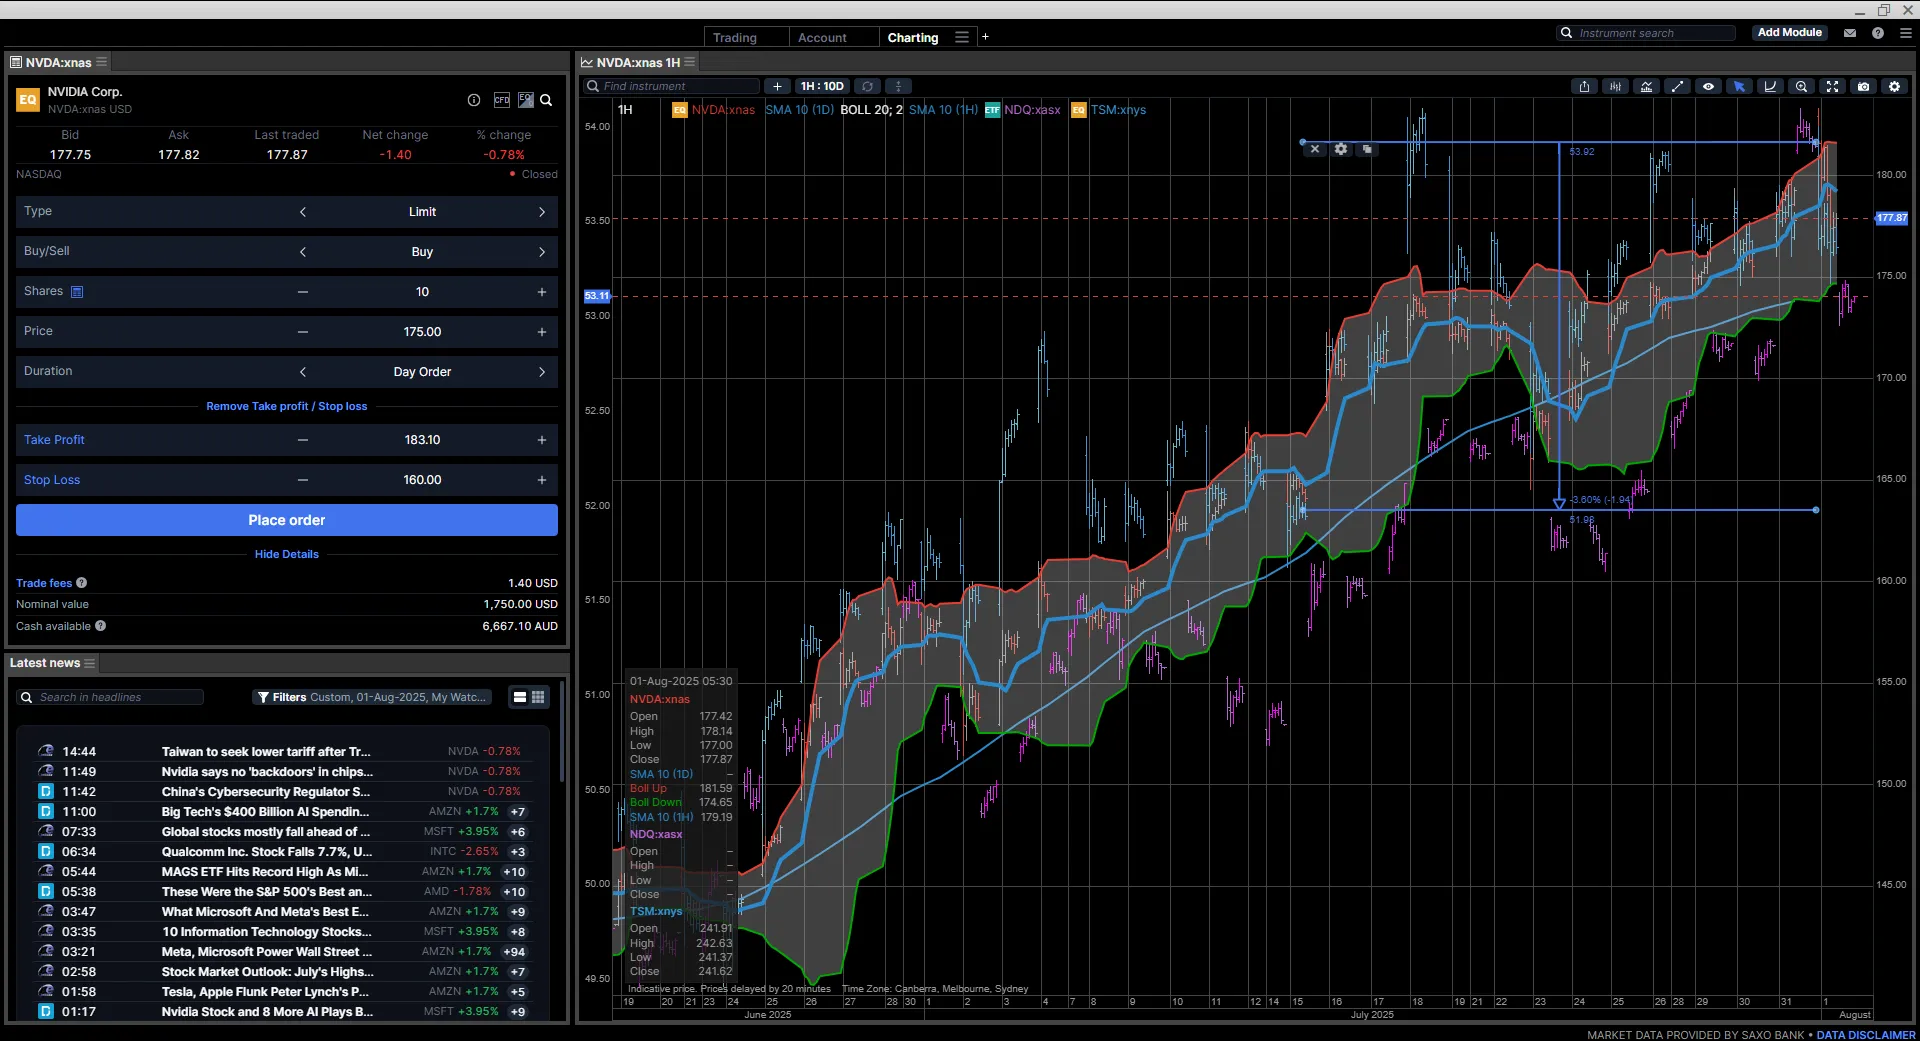
Task: Click the Find instrument field in chart
Action: tap(671, 87)
